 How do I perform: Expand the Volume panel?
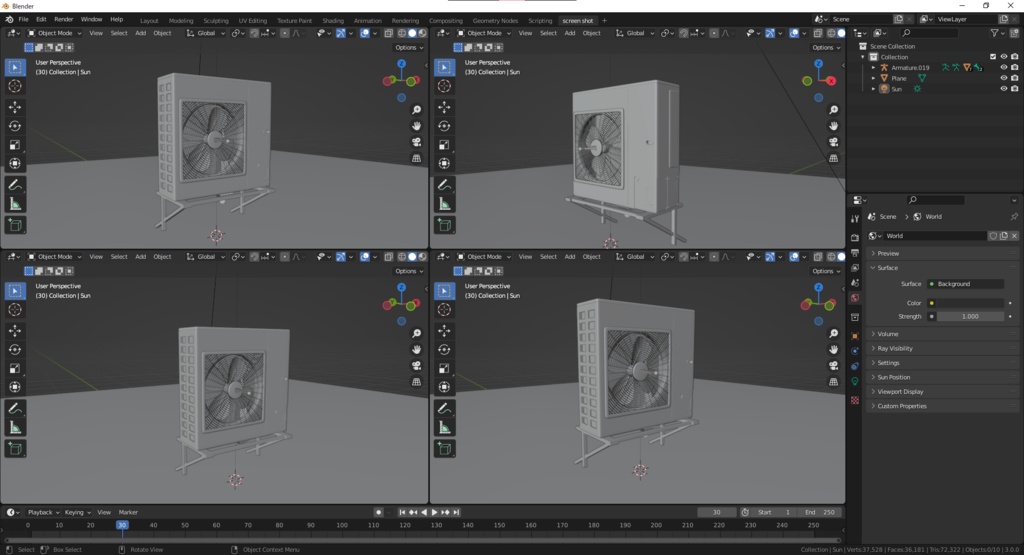point(941,334)
